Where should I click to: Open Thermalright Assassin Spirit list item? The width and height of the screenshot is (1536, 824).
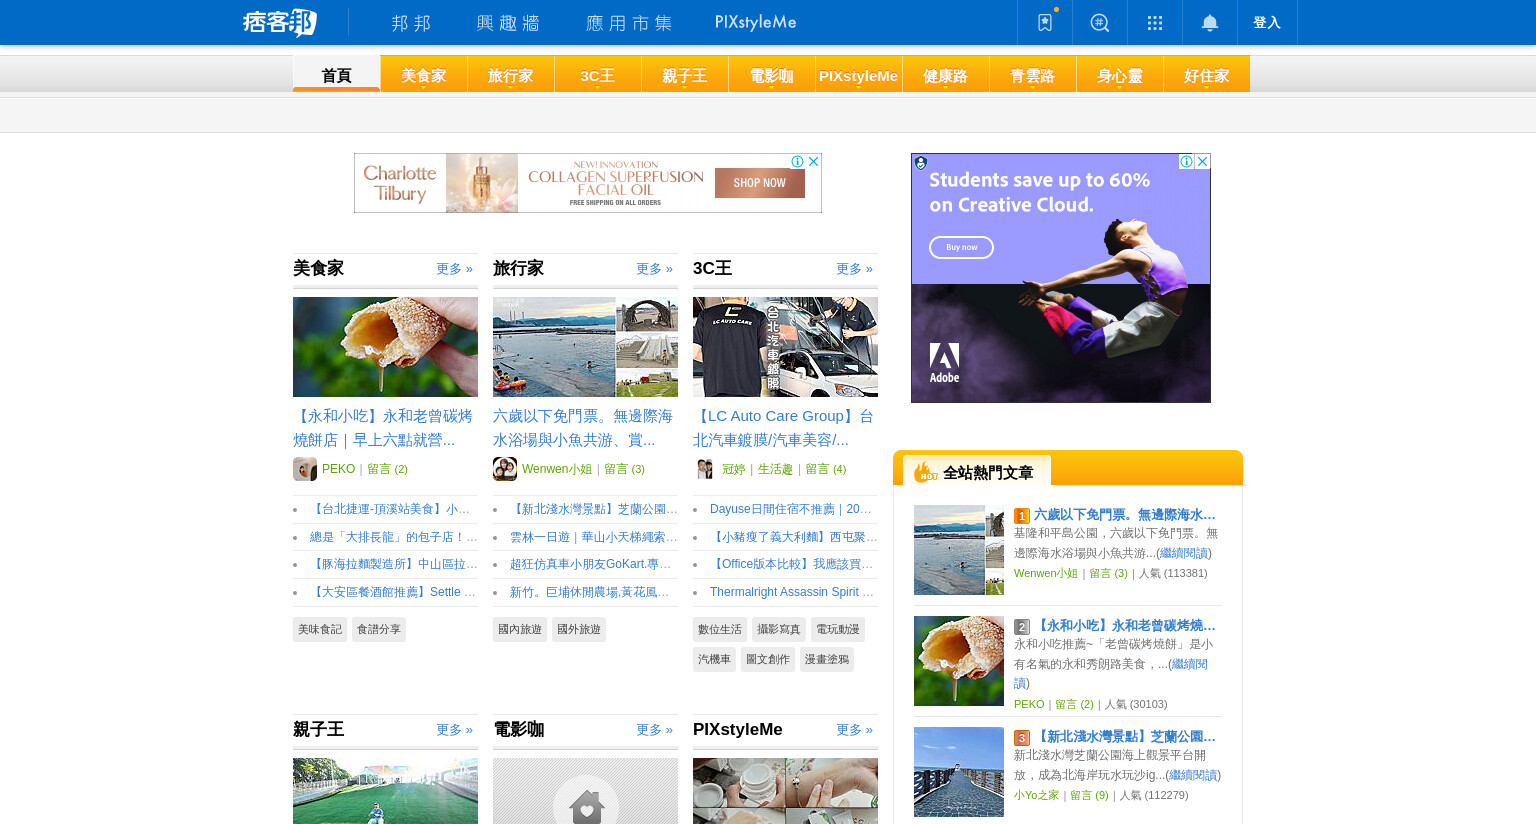tap(792, 592)
